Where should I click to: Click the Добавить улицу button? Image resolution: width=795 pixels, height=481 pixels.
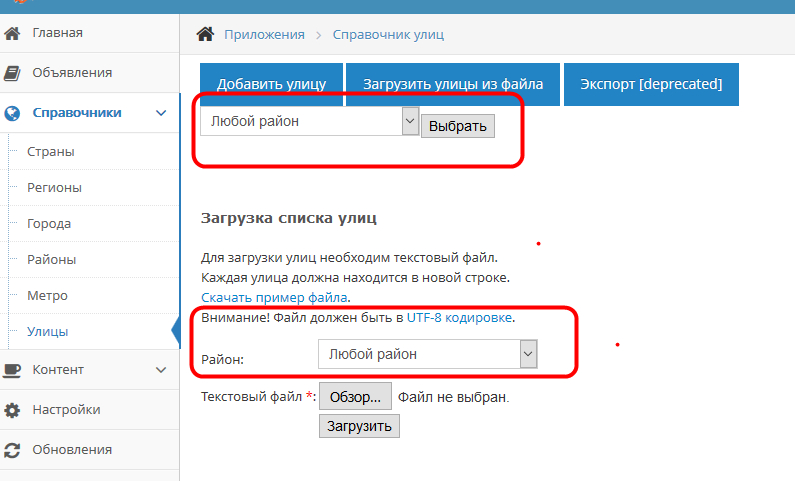(x=271, y=84)
